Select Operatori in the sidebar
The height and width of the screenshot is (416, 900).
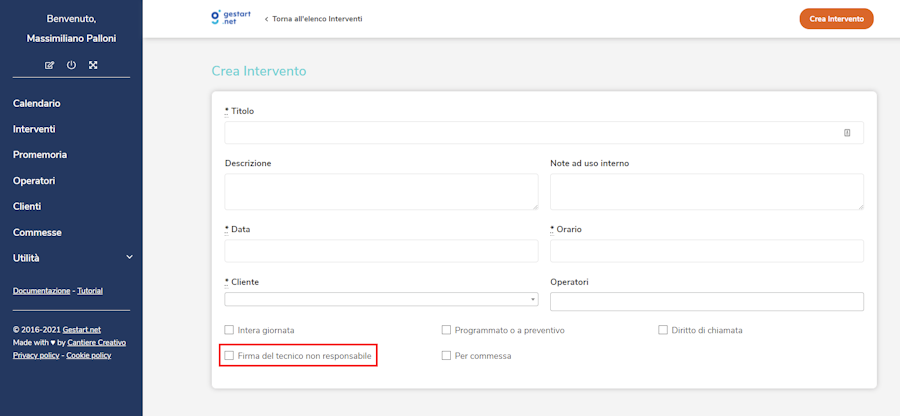tap(34, 181)
